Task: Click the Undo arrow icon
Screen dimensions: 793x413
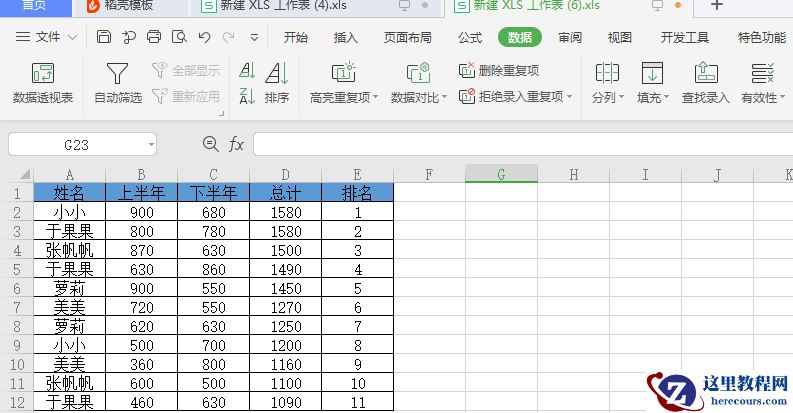Action: pos(204,37)
